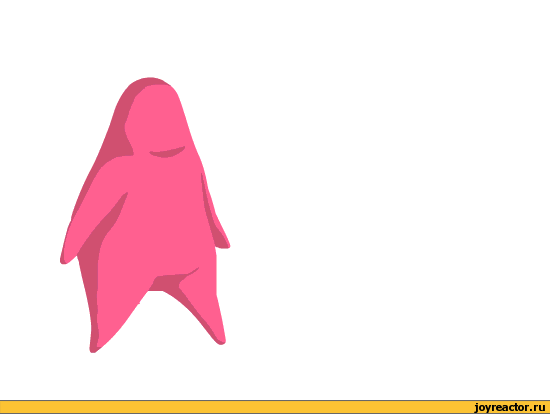Select the pink figure's rounded head
550x414 pixels.
(x=154, y=116)
